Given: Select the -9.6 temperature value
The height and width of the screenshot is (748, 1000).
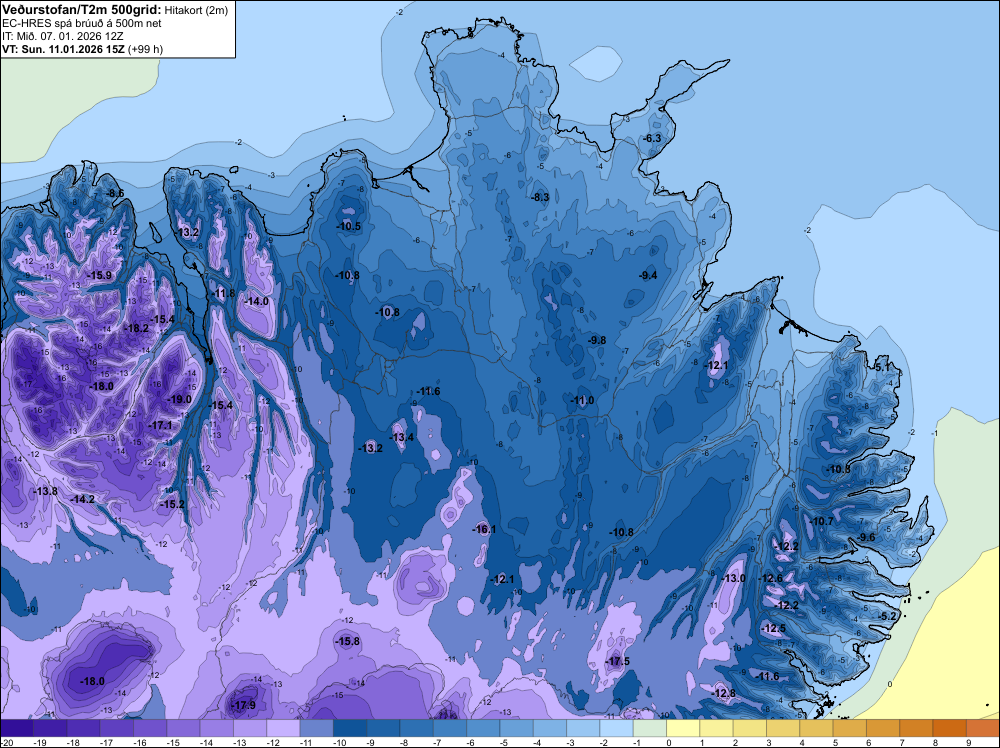Looking at the screenshot, I should [867, 537].
